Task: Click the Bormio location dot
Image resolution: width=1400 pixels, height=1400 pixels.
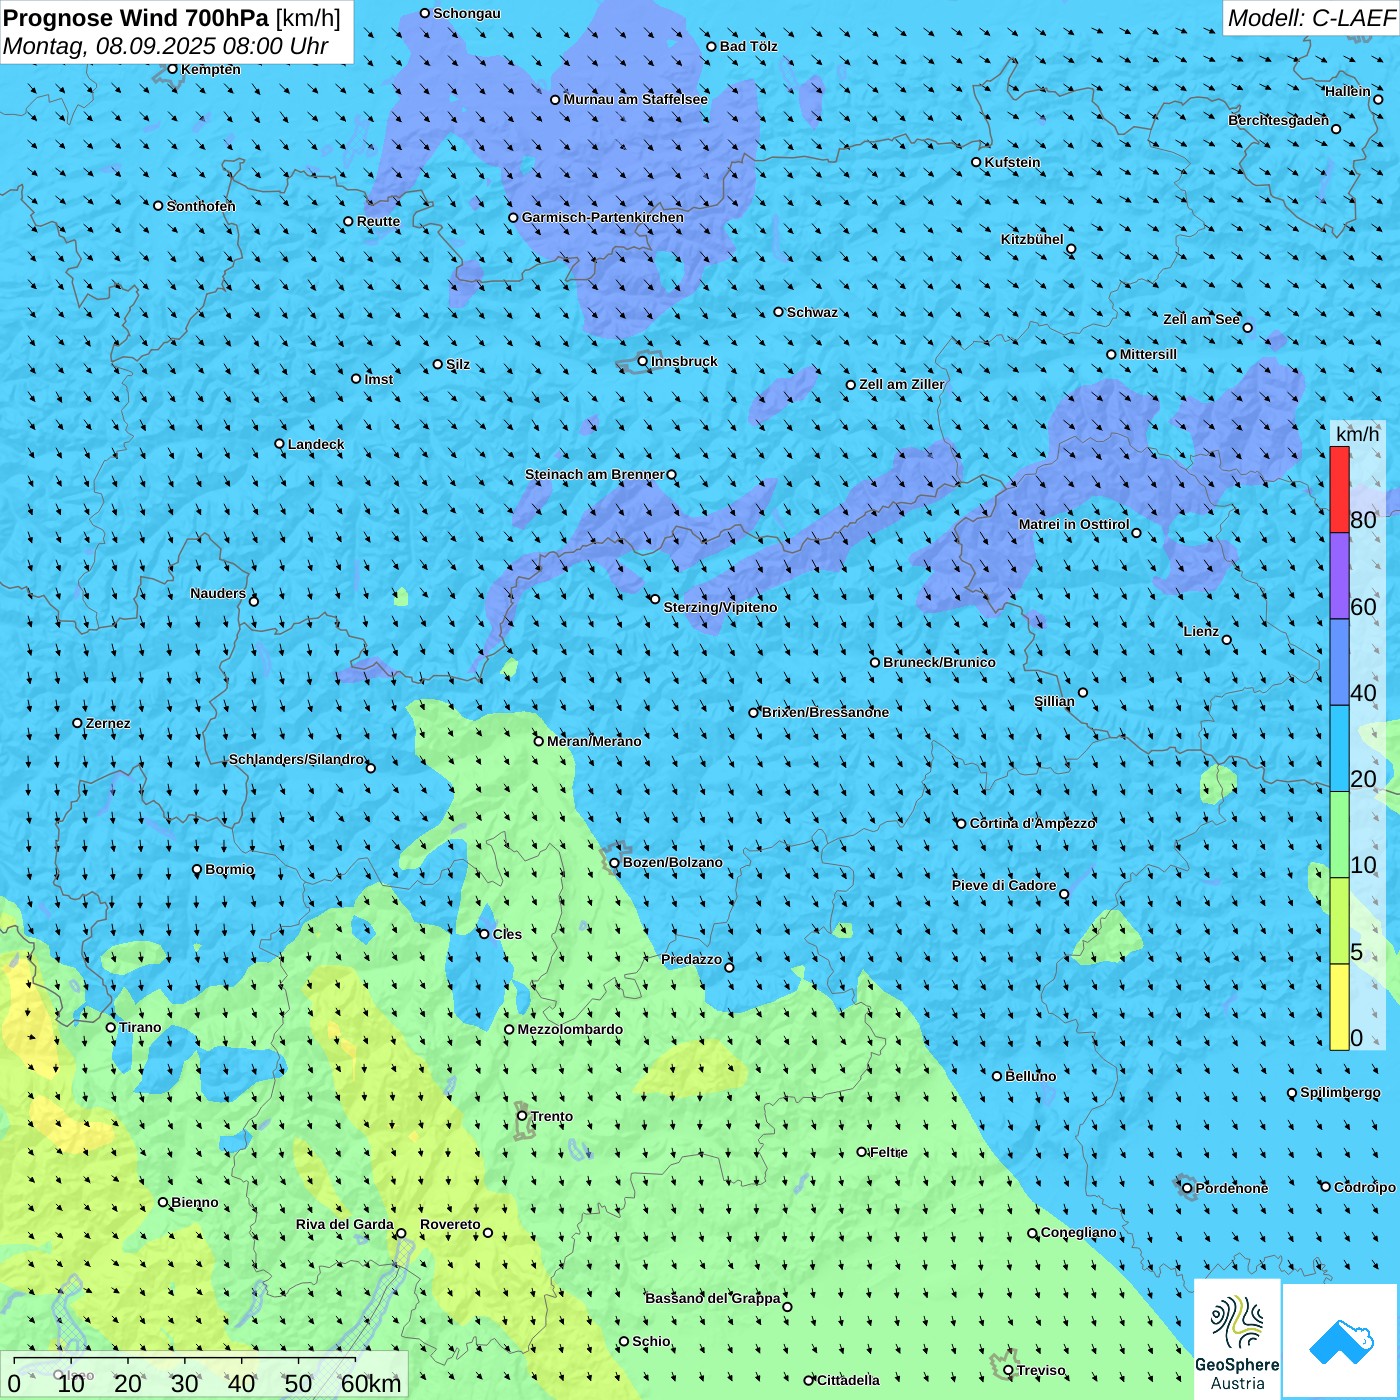Action: click(197, 870)
